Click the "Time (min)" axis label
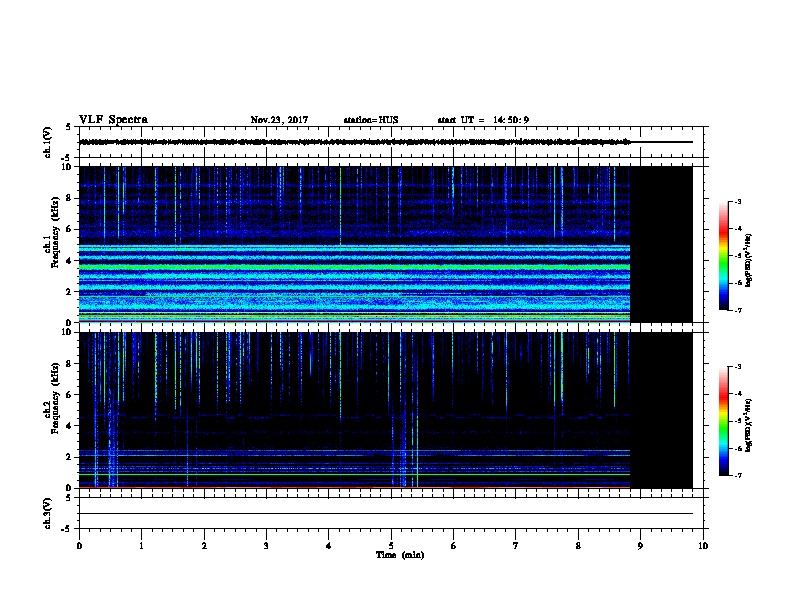This screenshot has width=792, height=612. 400,555
